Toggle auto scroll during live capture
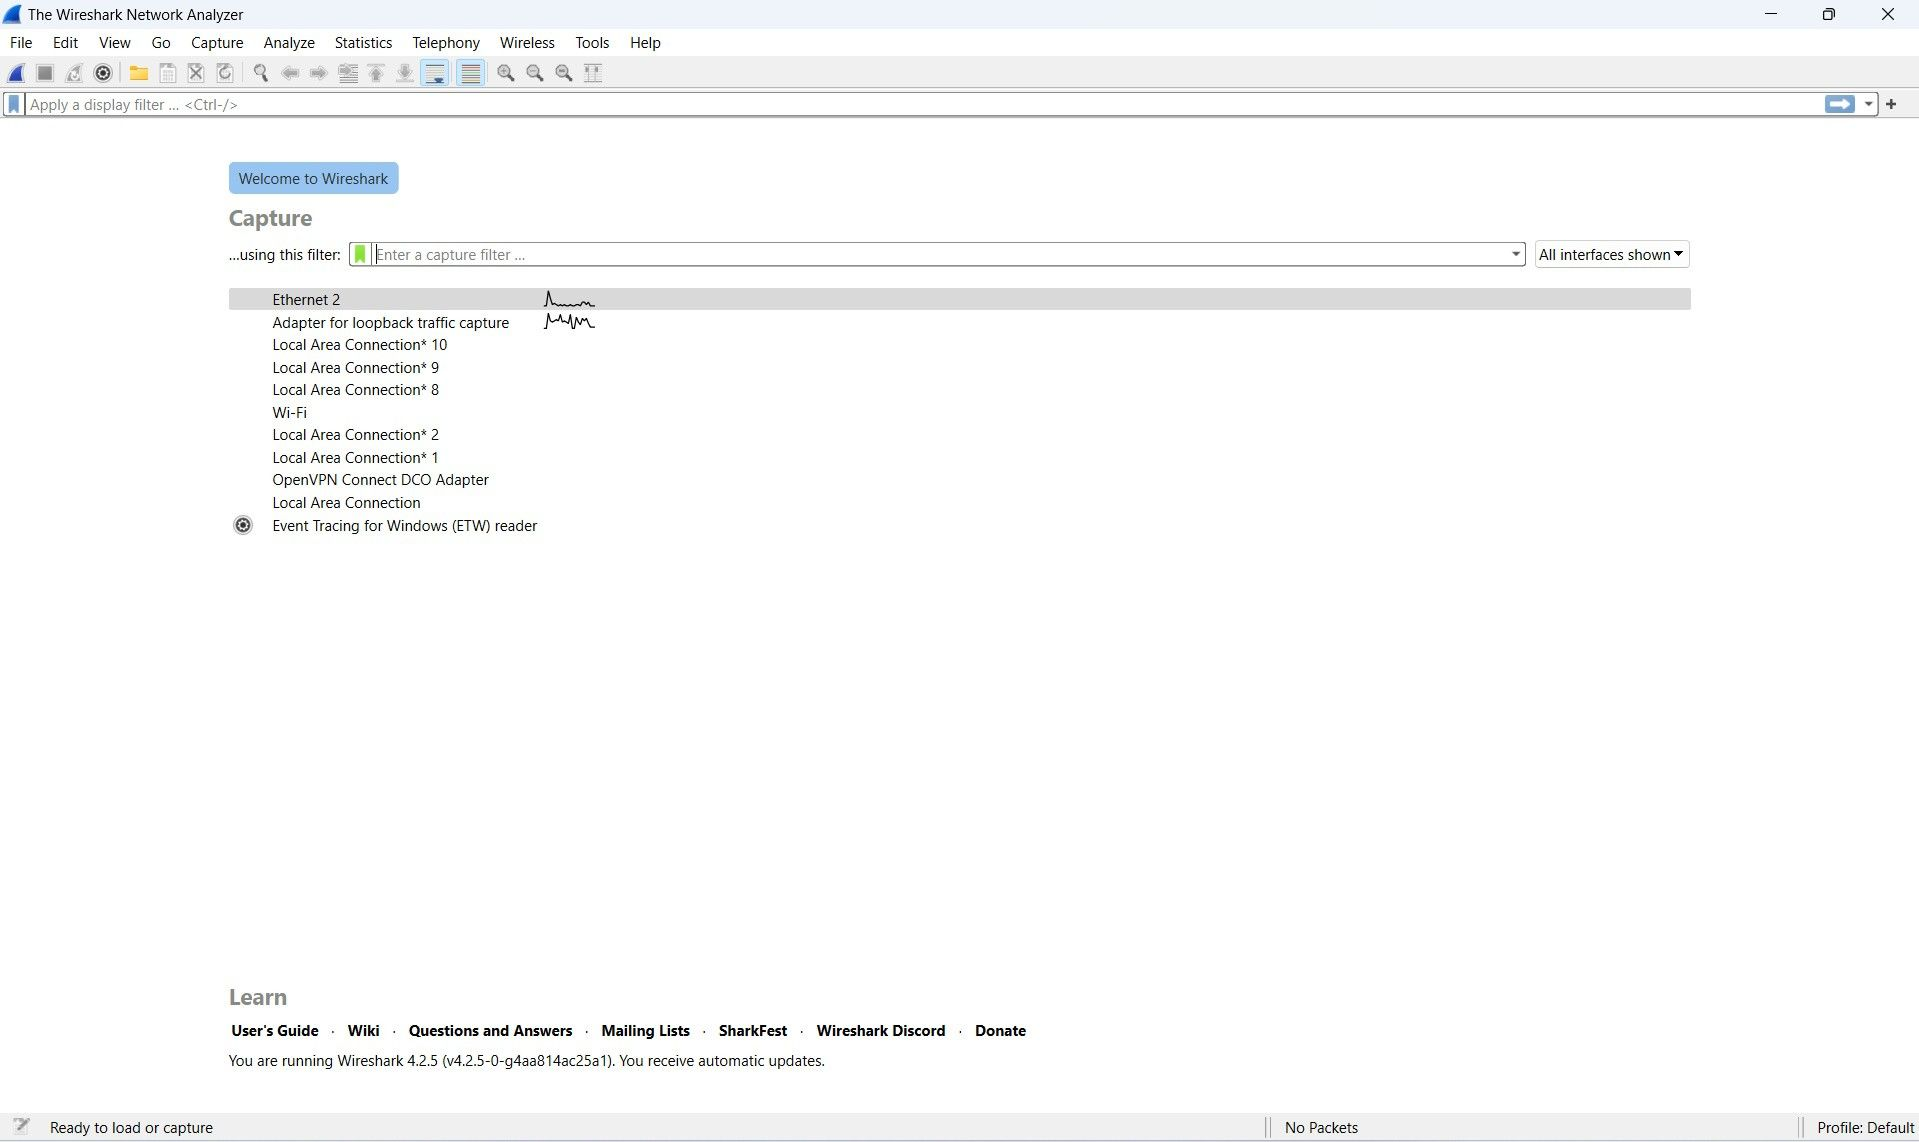The image size is (1919, 1142). (435, 73)
